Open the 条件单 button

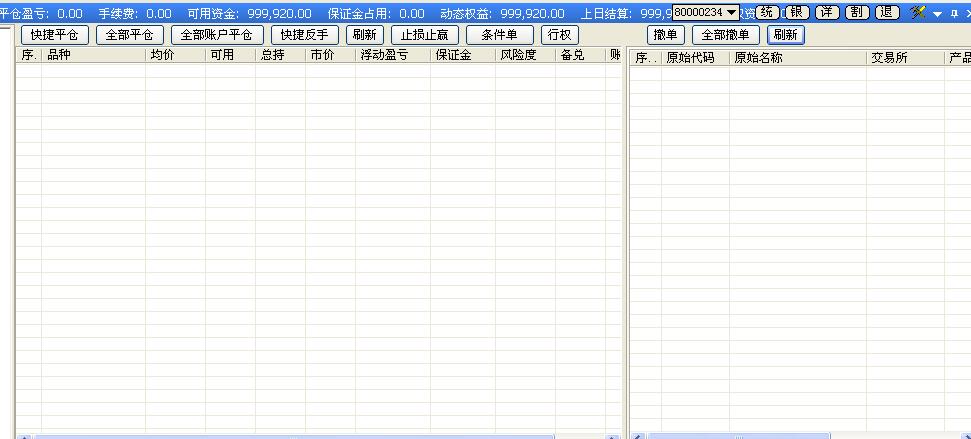[x=500, y=35]
